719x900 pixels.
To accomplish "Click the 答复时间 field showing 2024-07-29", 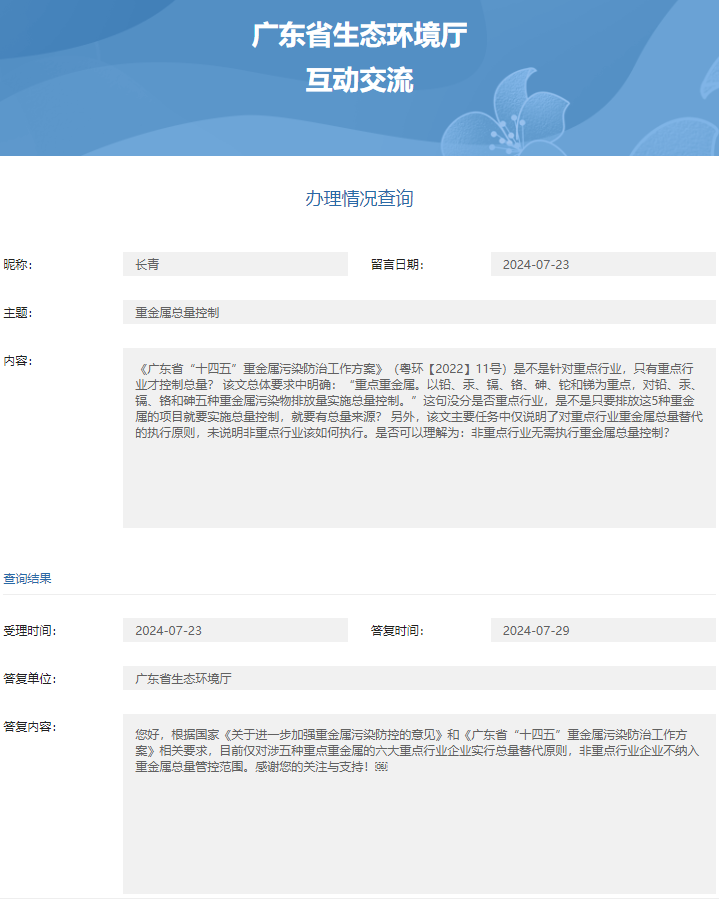I will 603,631.
